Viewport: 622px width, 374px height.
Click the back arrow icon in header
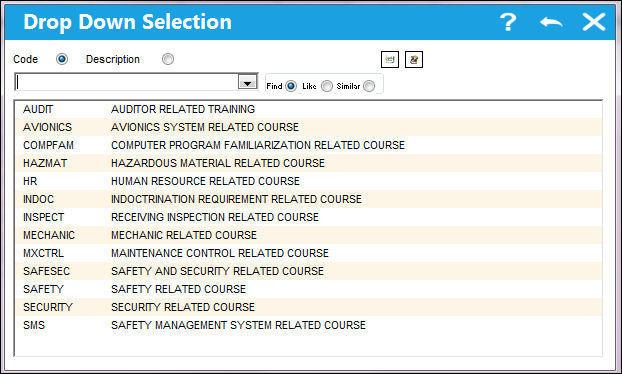pyautogui.click(x=551, y=22)
